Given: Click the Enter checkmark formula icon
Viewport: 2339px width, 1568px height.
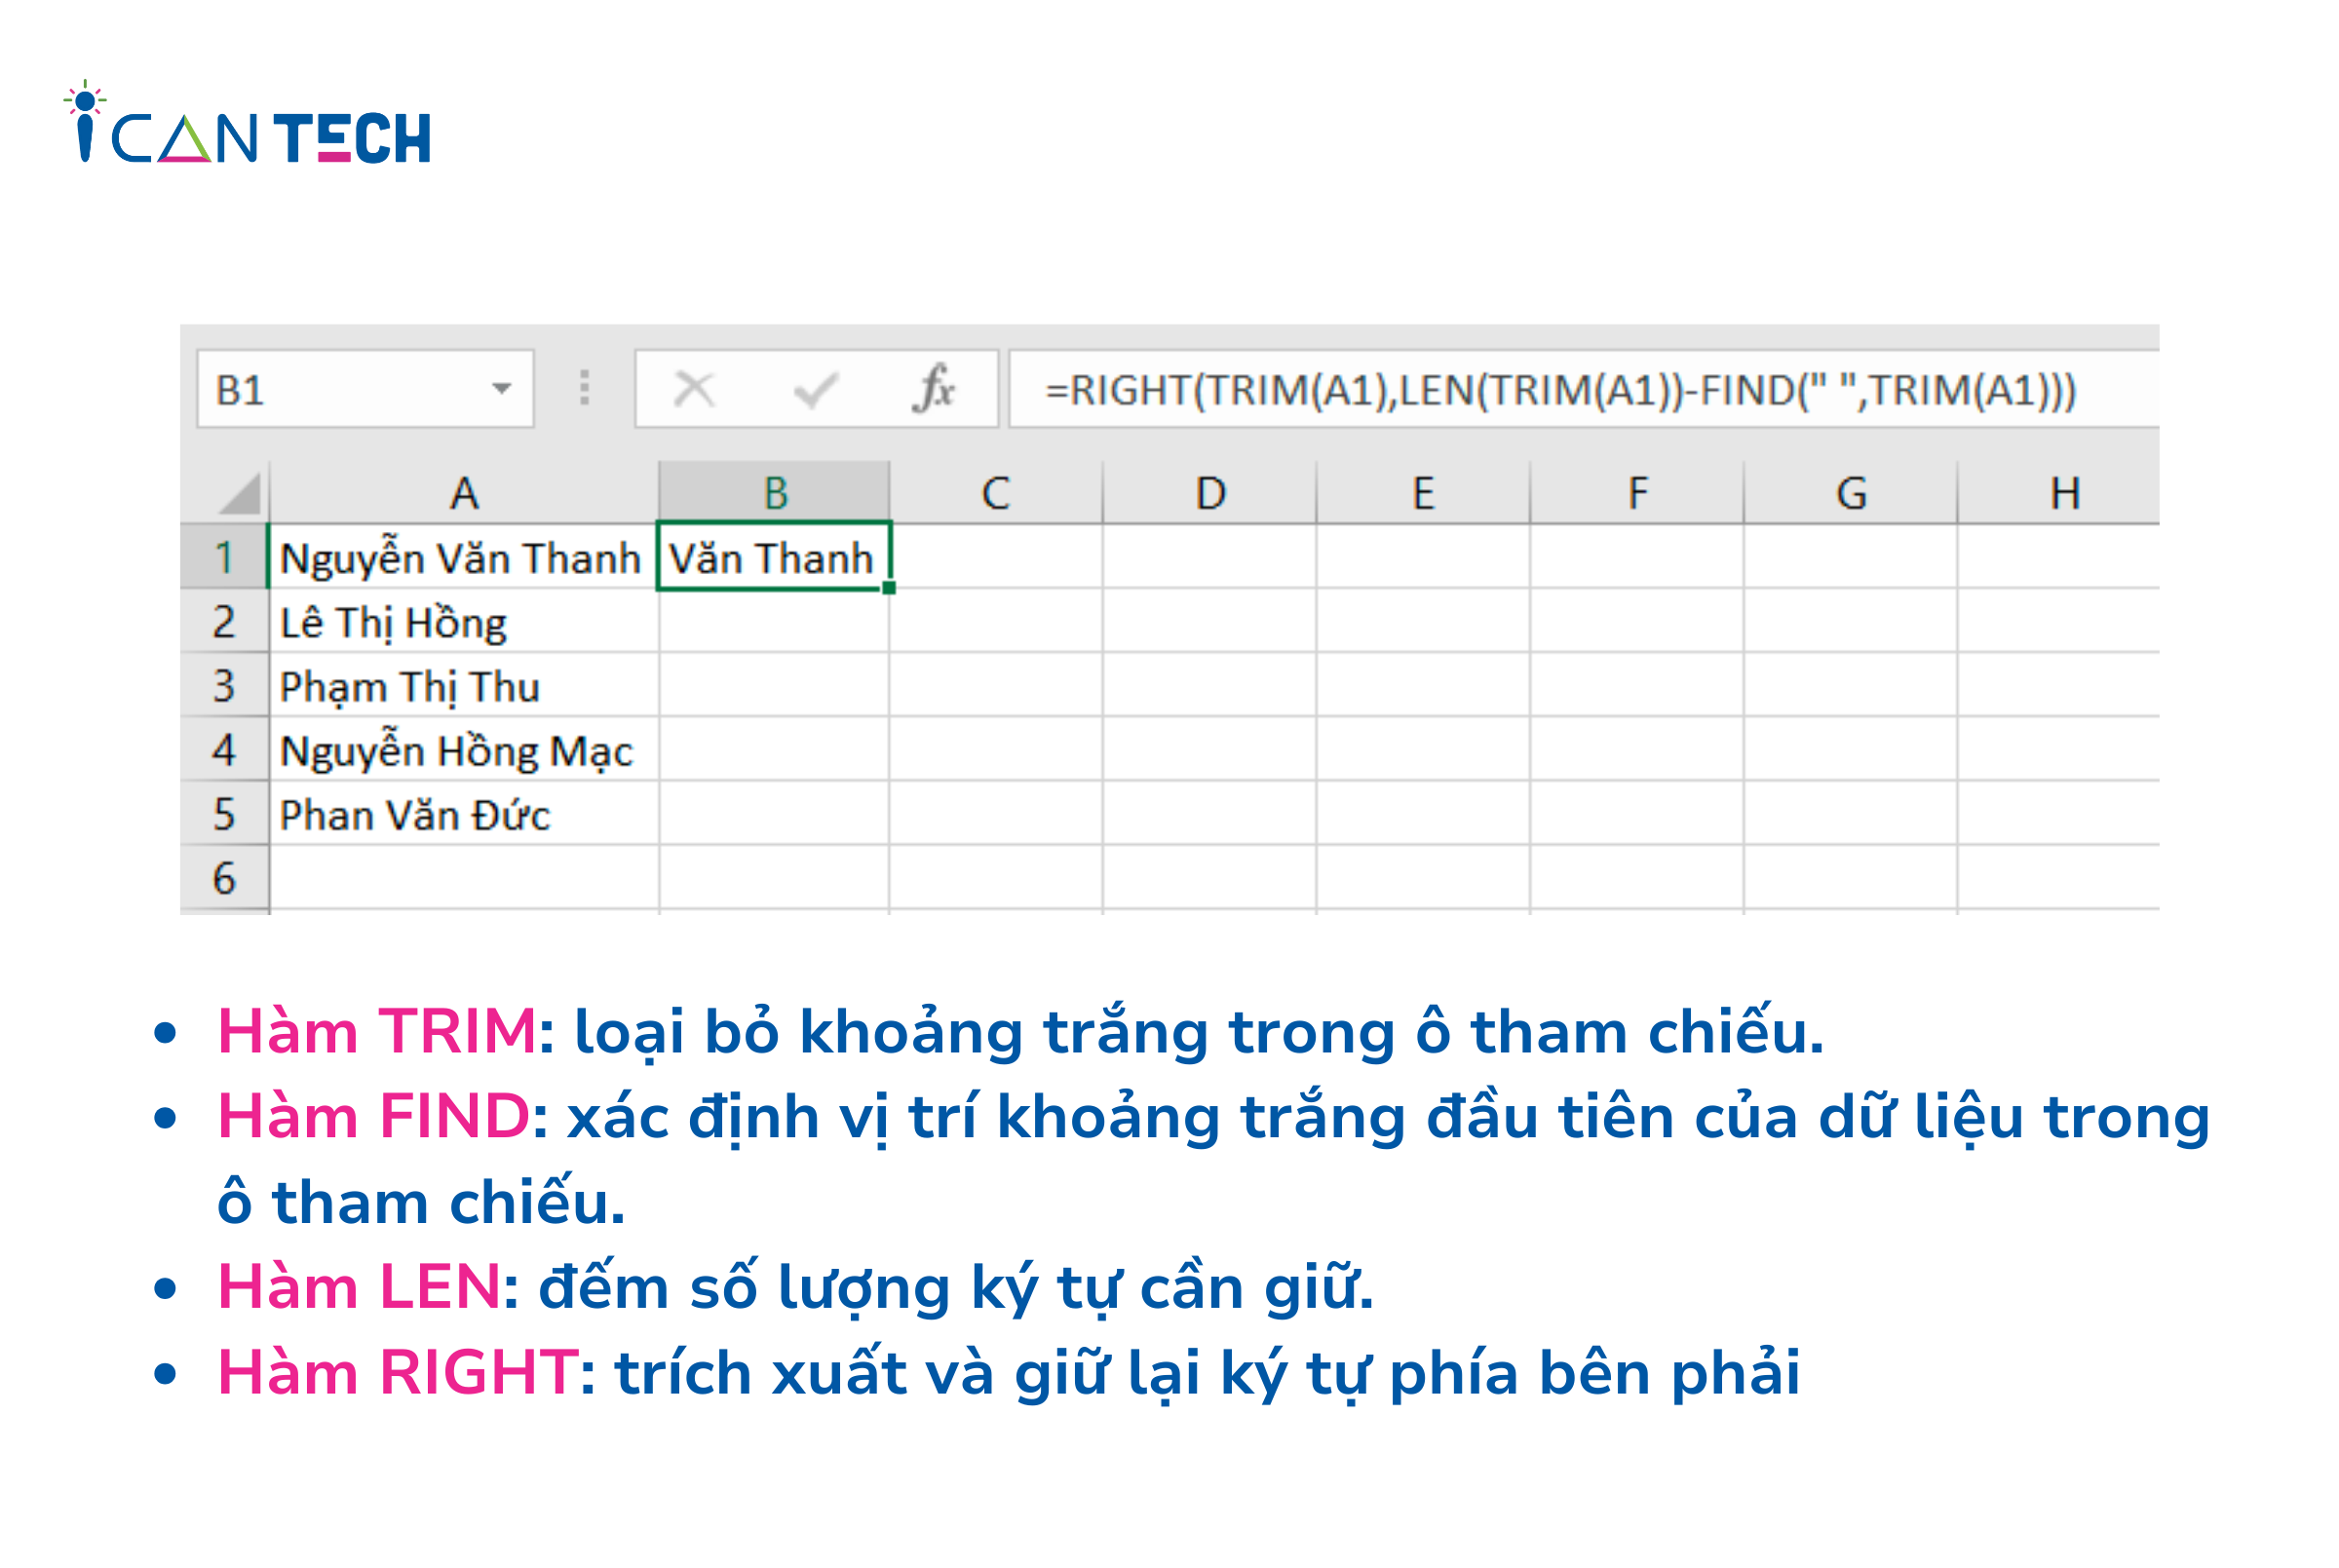Looking at the screenshot, I should click(815, 389).
